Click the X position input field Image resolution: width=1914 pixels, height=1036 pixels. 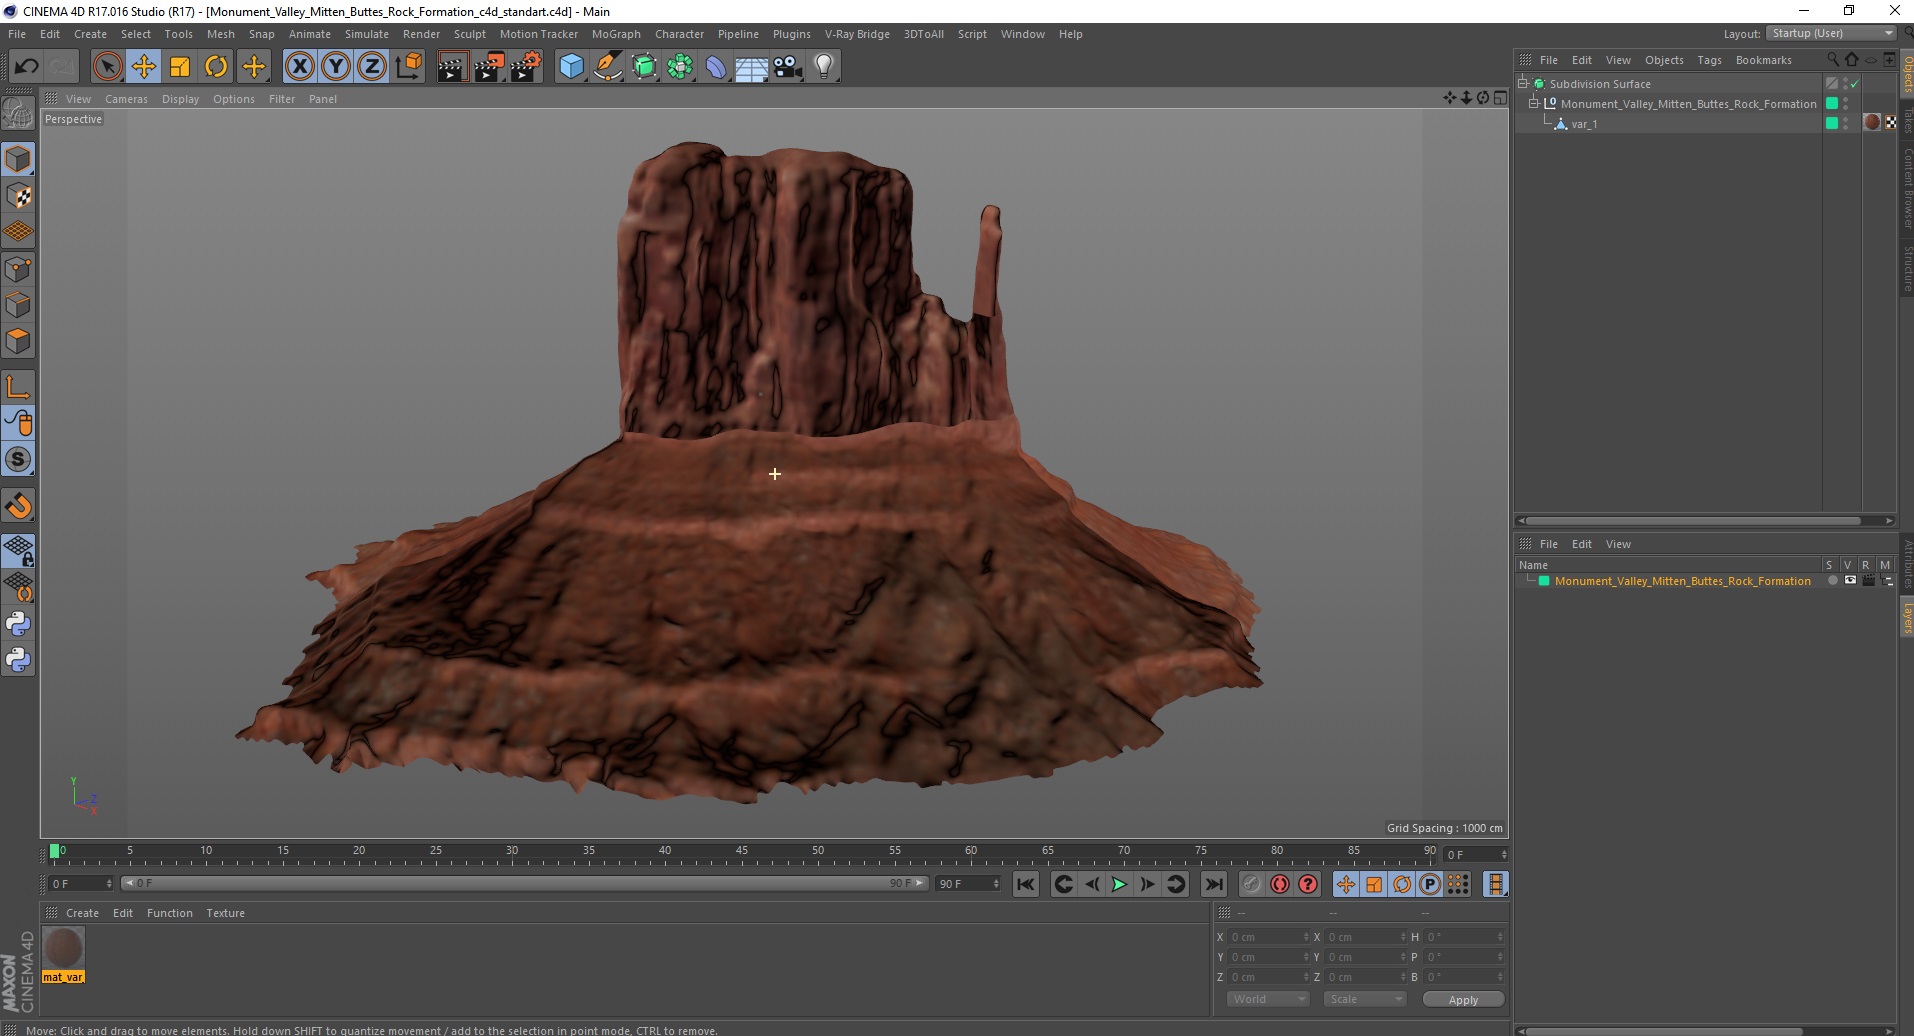(1266, 937)
